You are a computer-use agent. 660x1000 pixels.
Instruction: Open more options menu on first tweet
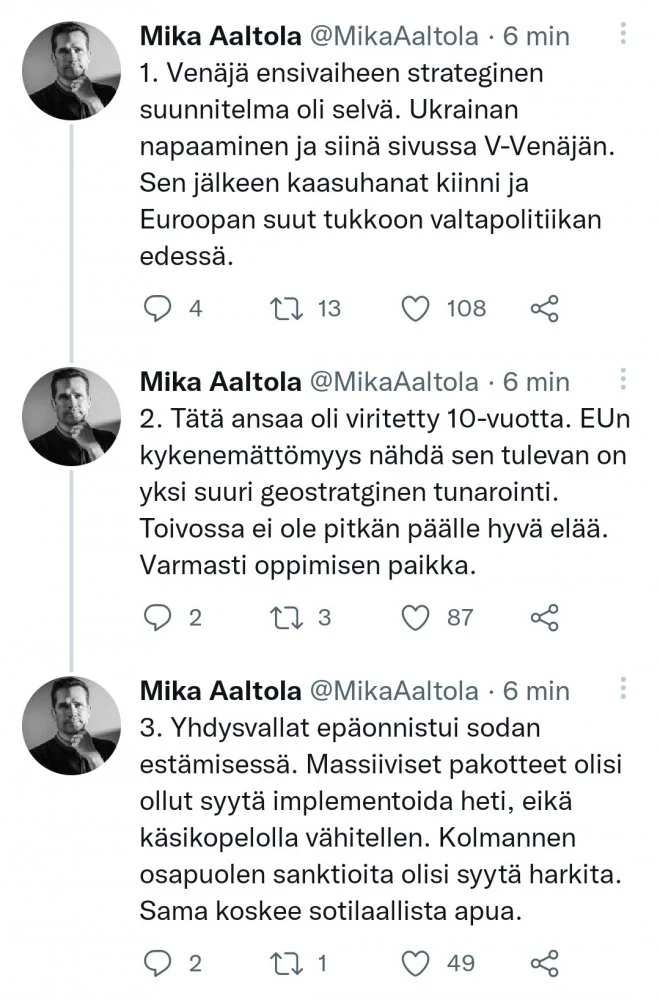point(623,35)
